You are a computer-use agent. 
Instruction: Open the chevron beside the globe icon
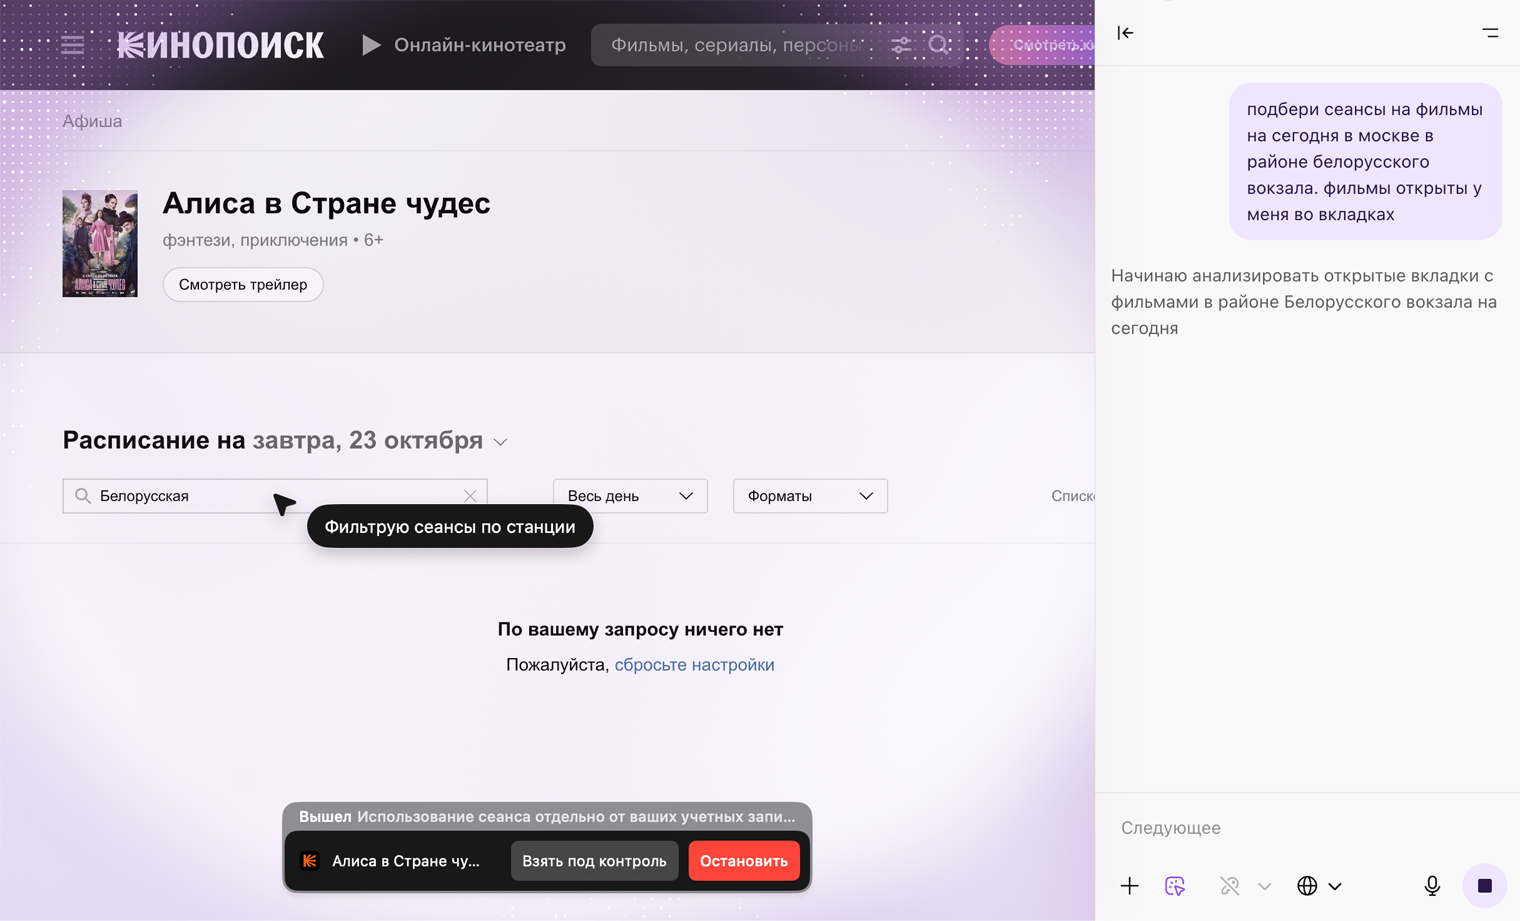[x=1335, y=888]
